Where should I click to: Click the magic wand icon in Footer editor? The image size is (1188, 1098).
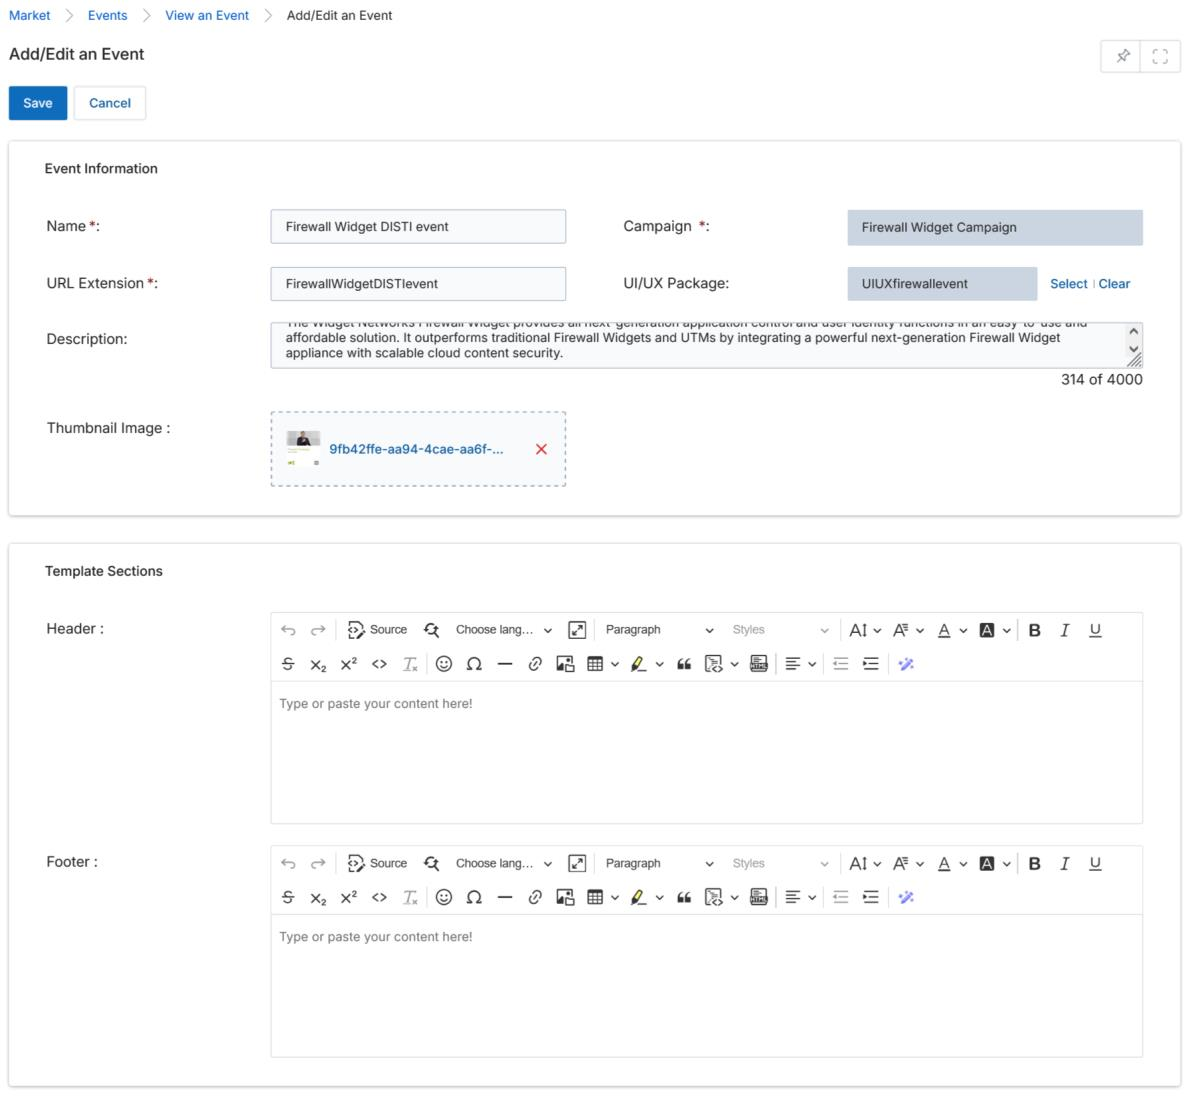pyautogui.click(x=905, y=898)
